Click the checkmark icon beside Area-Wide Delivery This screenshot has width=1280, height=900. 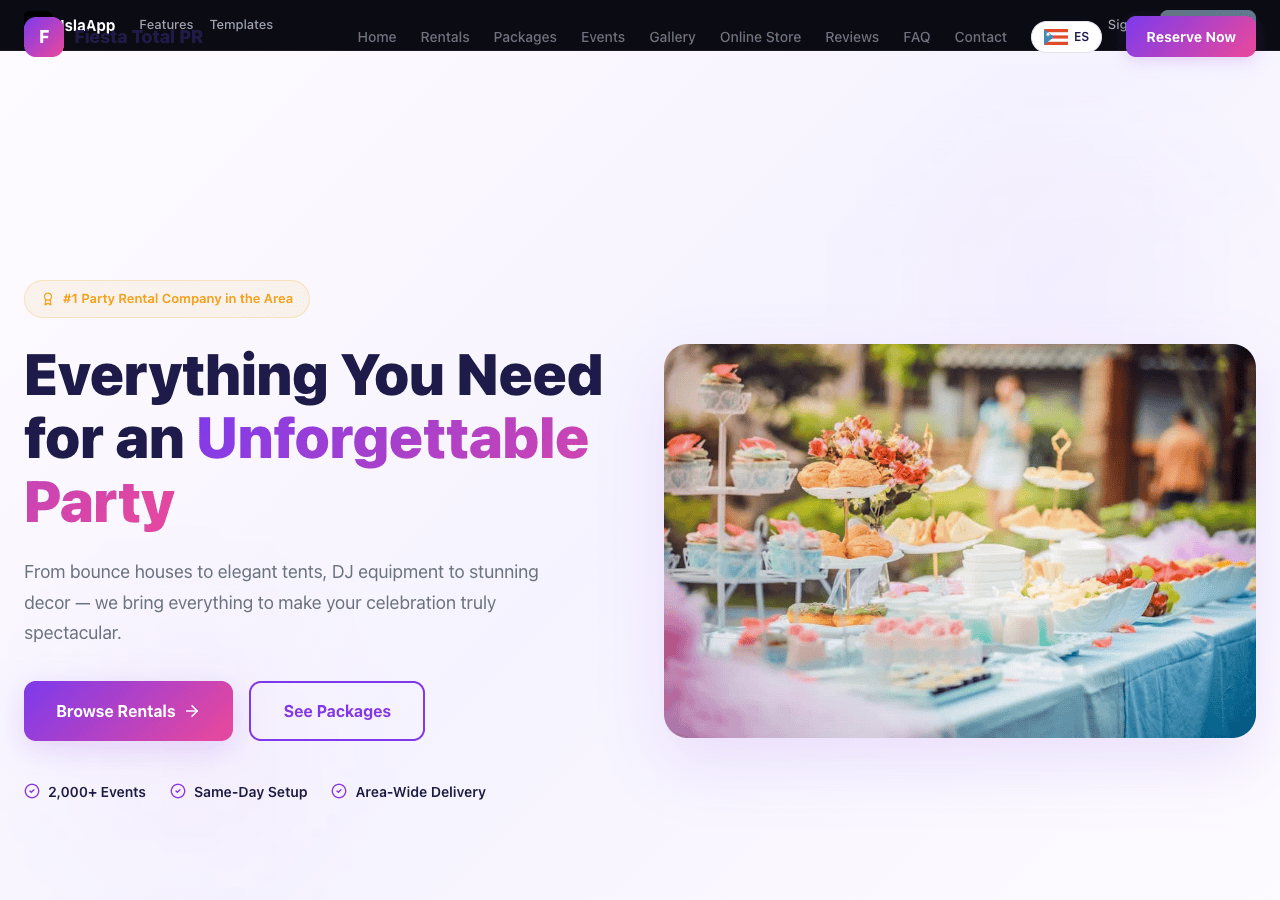(339, 791)
